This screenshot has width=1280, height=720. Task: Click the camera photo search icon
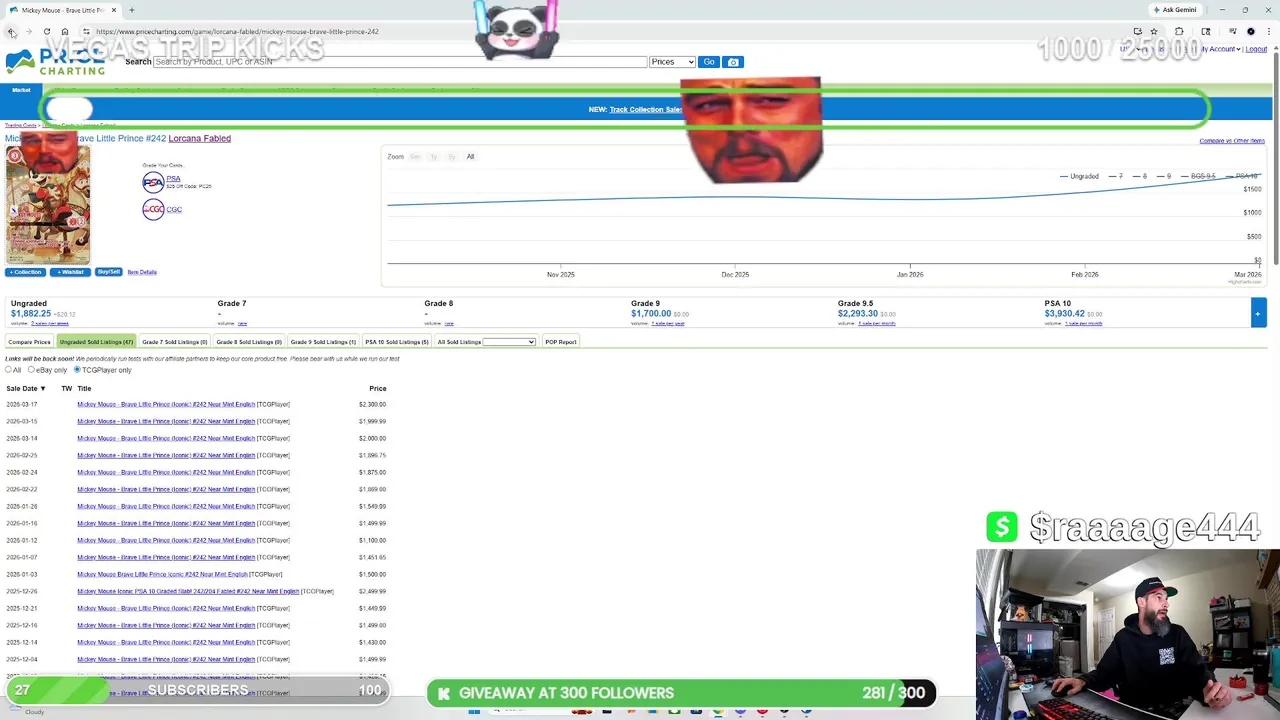pyautogui.click(x=733, y=62)
